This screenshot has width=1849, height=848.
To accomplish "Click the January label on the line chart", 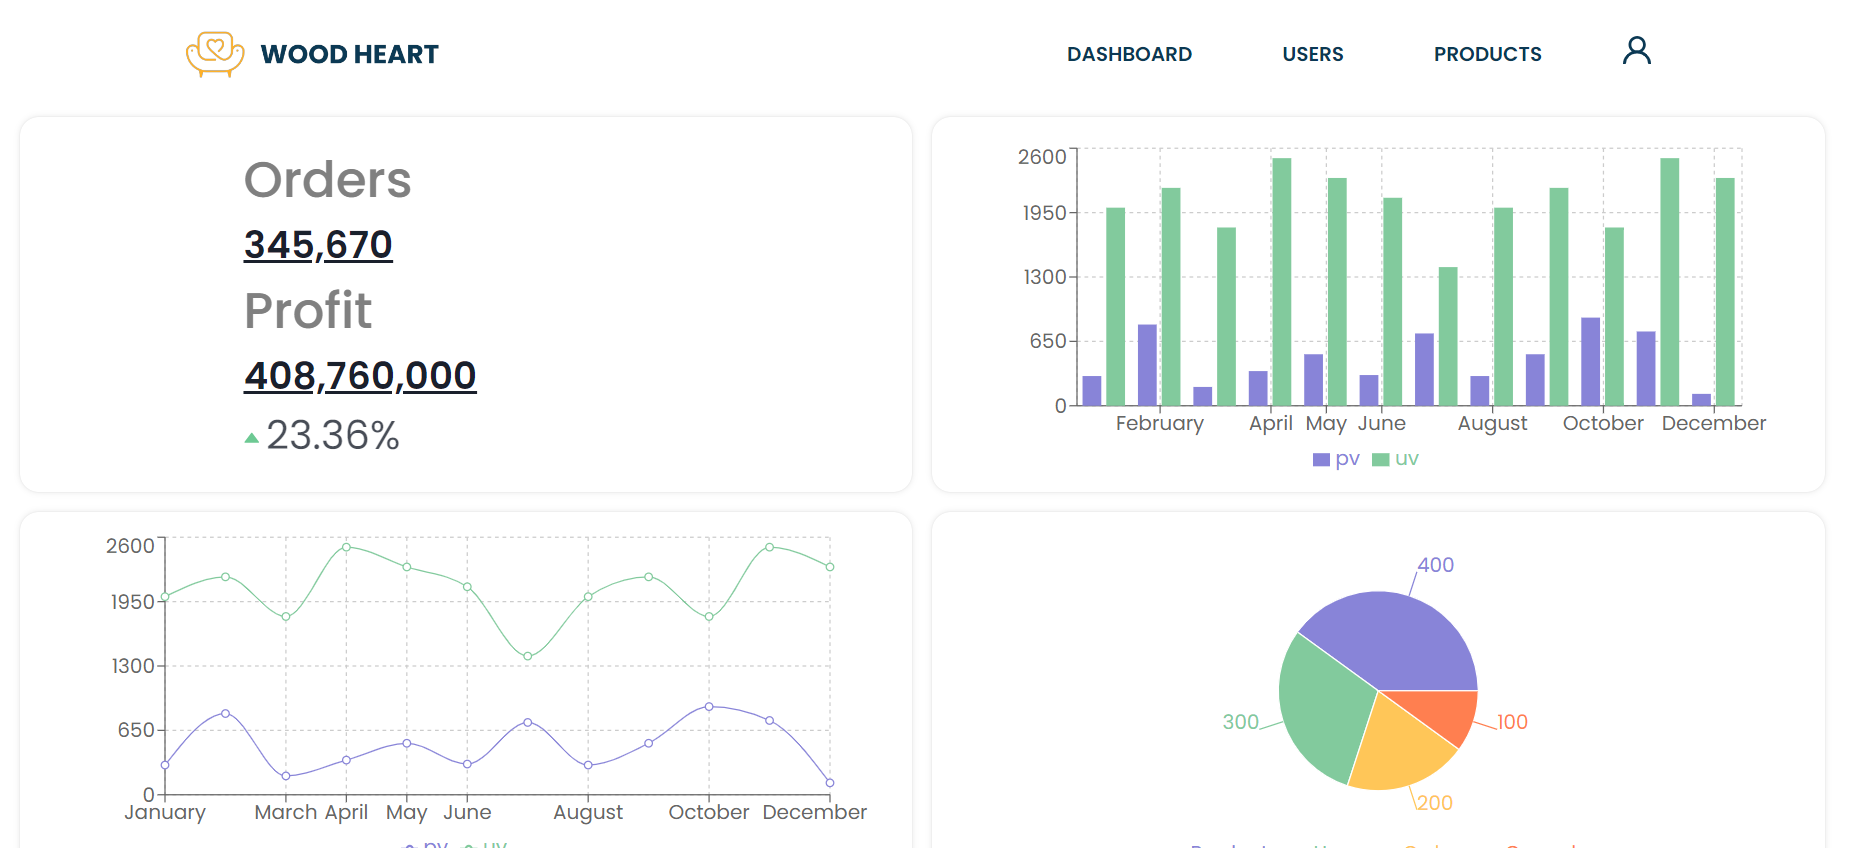I will [x=165, y=813].
